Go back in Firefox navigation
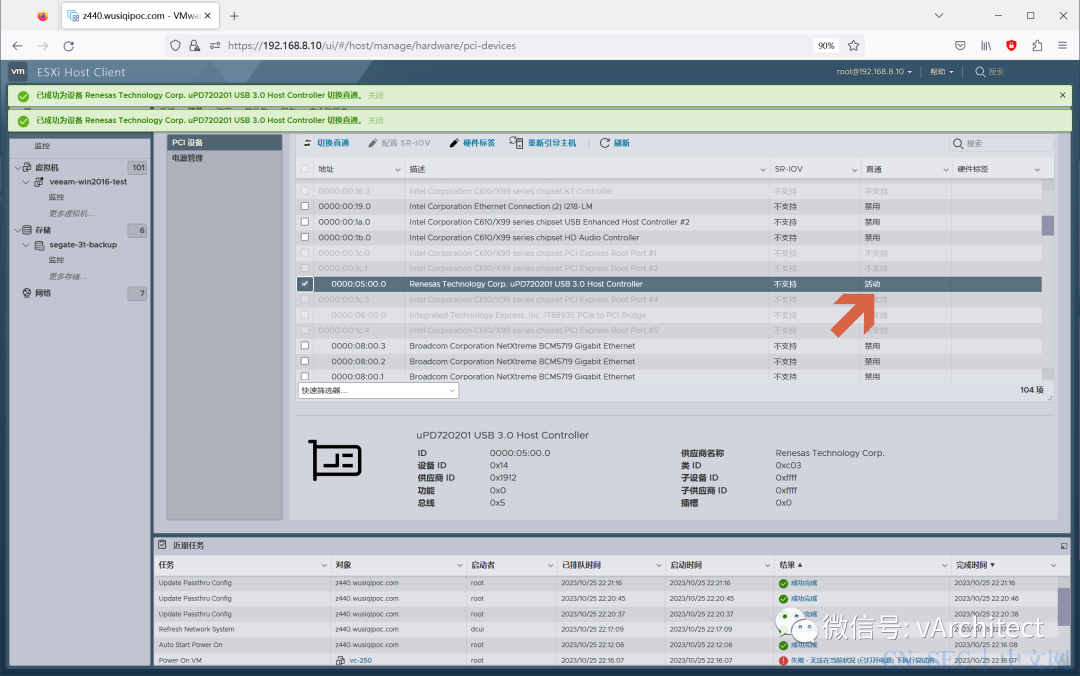1080x676 pixels. coord(17,45)
